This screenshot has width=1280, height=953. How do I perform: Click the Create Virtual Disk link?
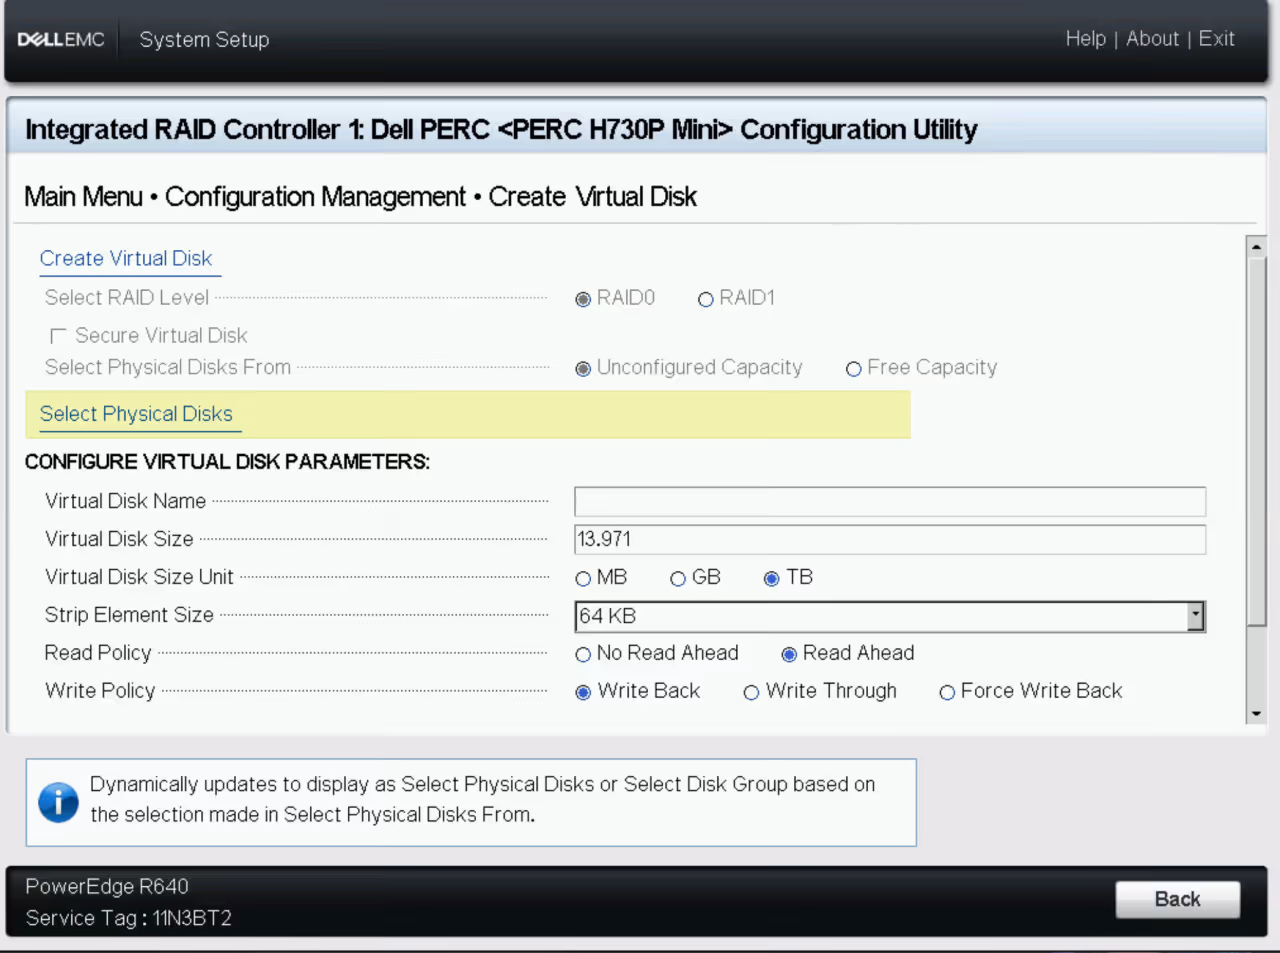126,258
